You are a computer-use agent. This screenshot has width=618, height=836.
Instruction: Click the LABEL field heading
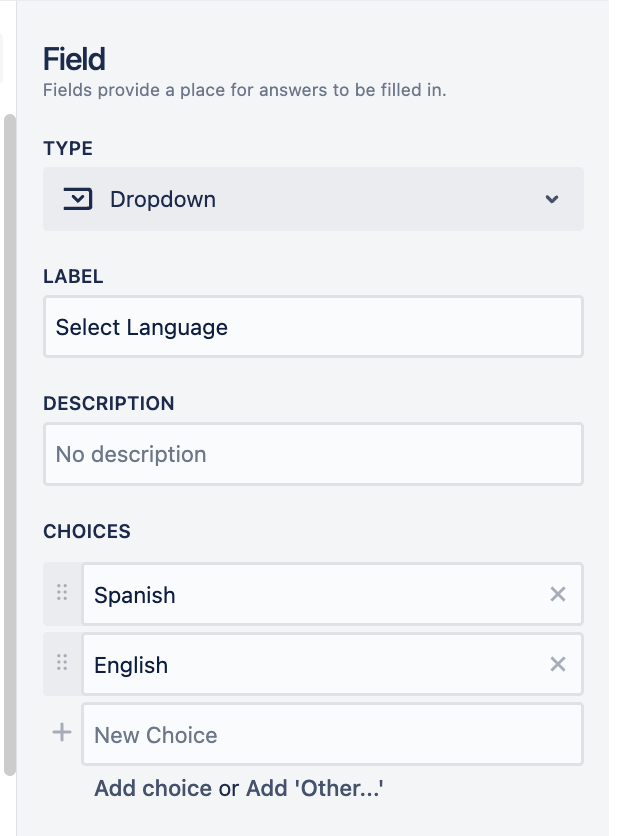tap(73, 276)
